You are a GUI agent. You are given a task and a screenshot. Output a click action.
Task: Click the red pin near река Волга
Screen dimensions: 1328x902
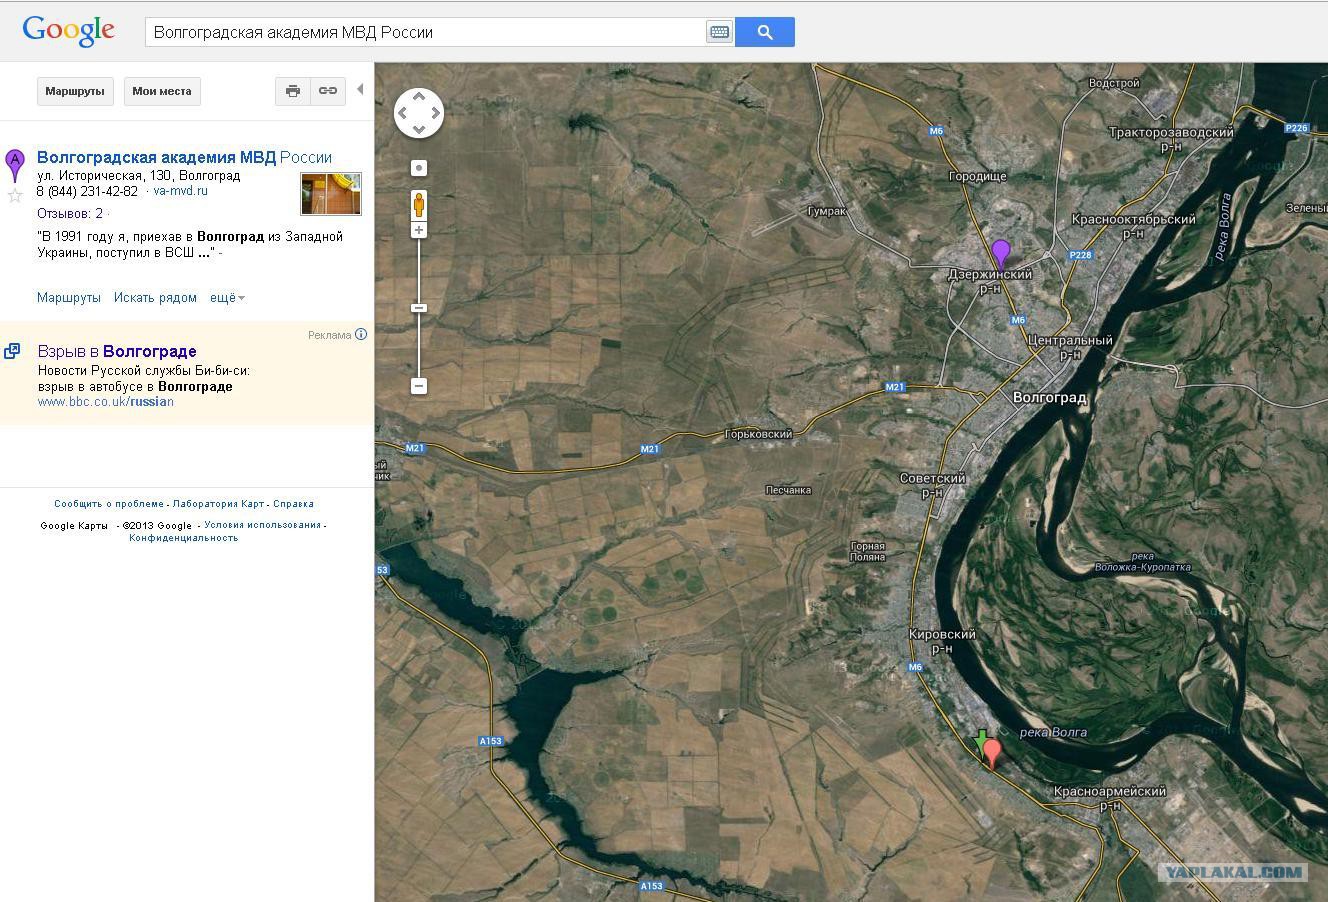click(991, 753)
